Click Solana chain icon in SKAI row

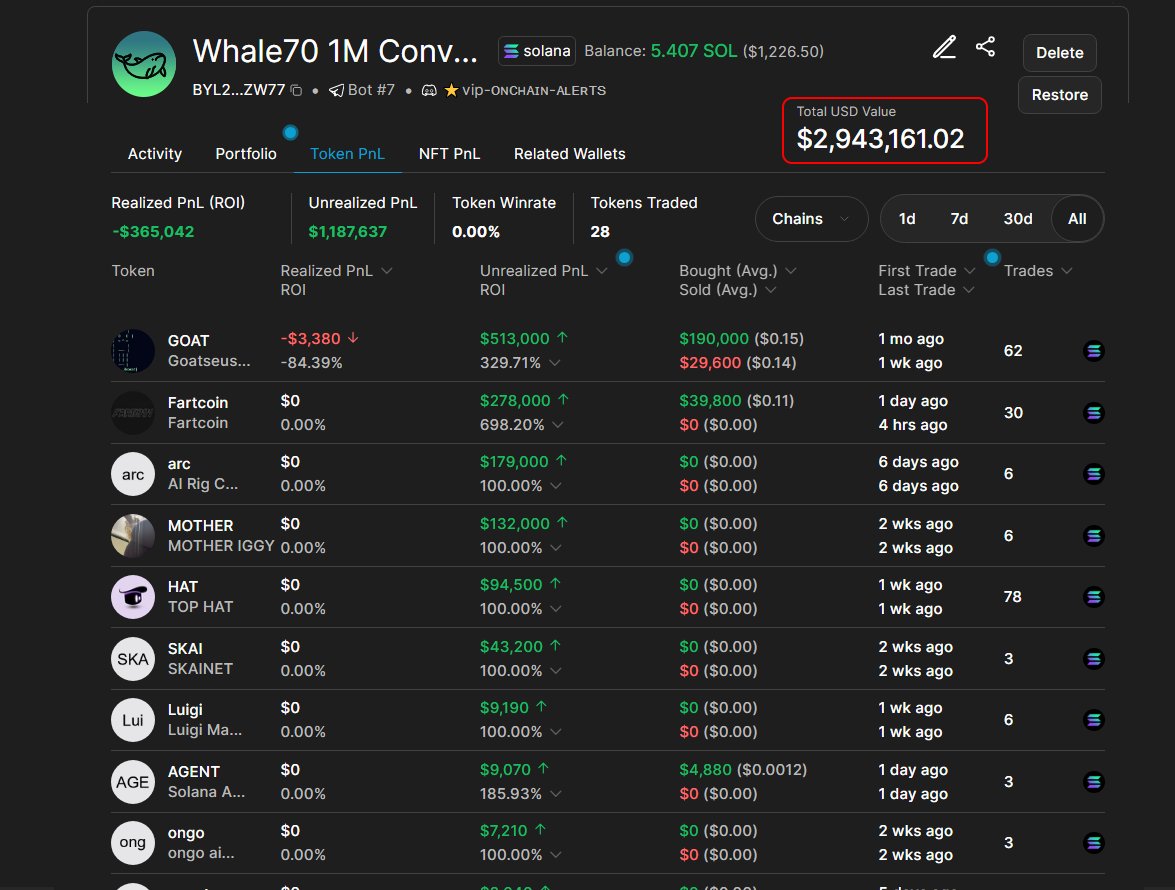[x=1093, y=659]
